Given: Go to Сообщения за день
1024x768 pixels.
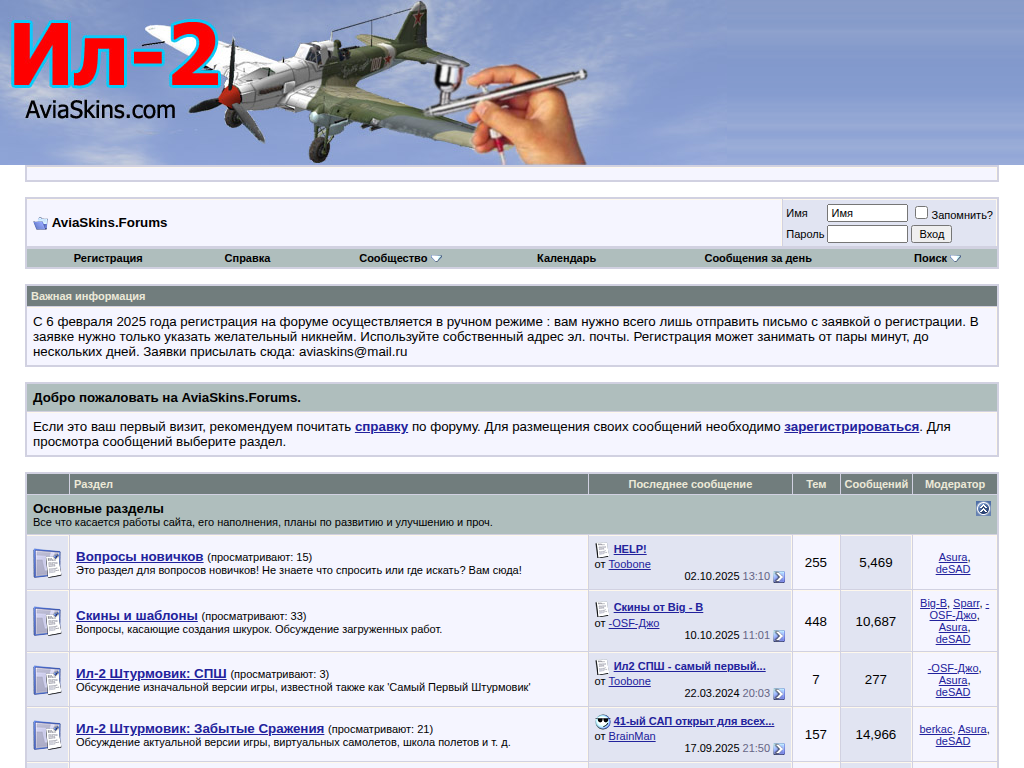Looking at the screenshot, I should (757, 258).
